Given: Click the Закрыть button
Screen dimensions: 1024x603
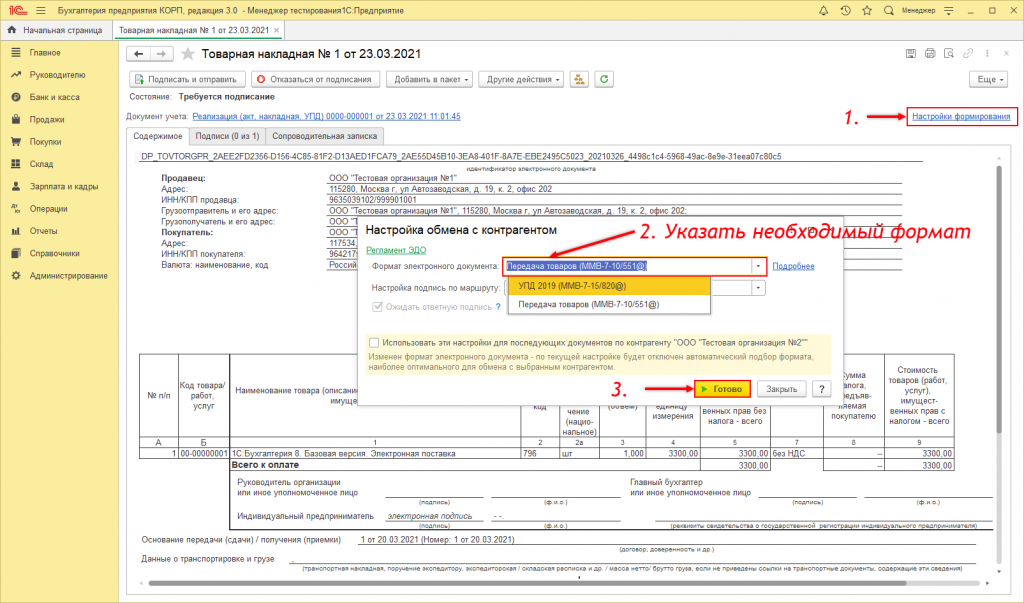Looking at the screenshot, I should 782,389.
